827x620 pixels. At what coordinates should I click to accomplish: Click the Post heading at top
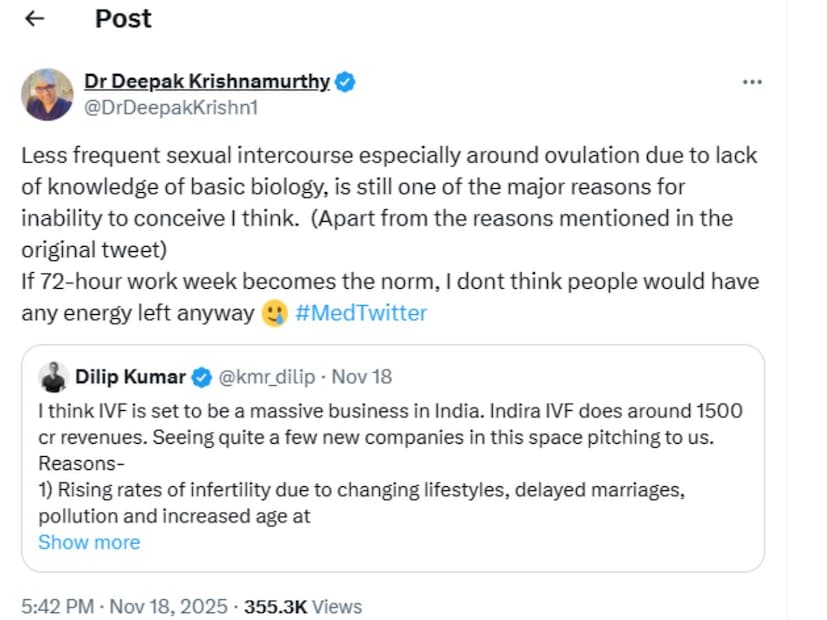(123, 20)
